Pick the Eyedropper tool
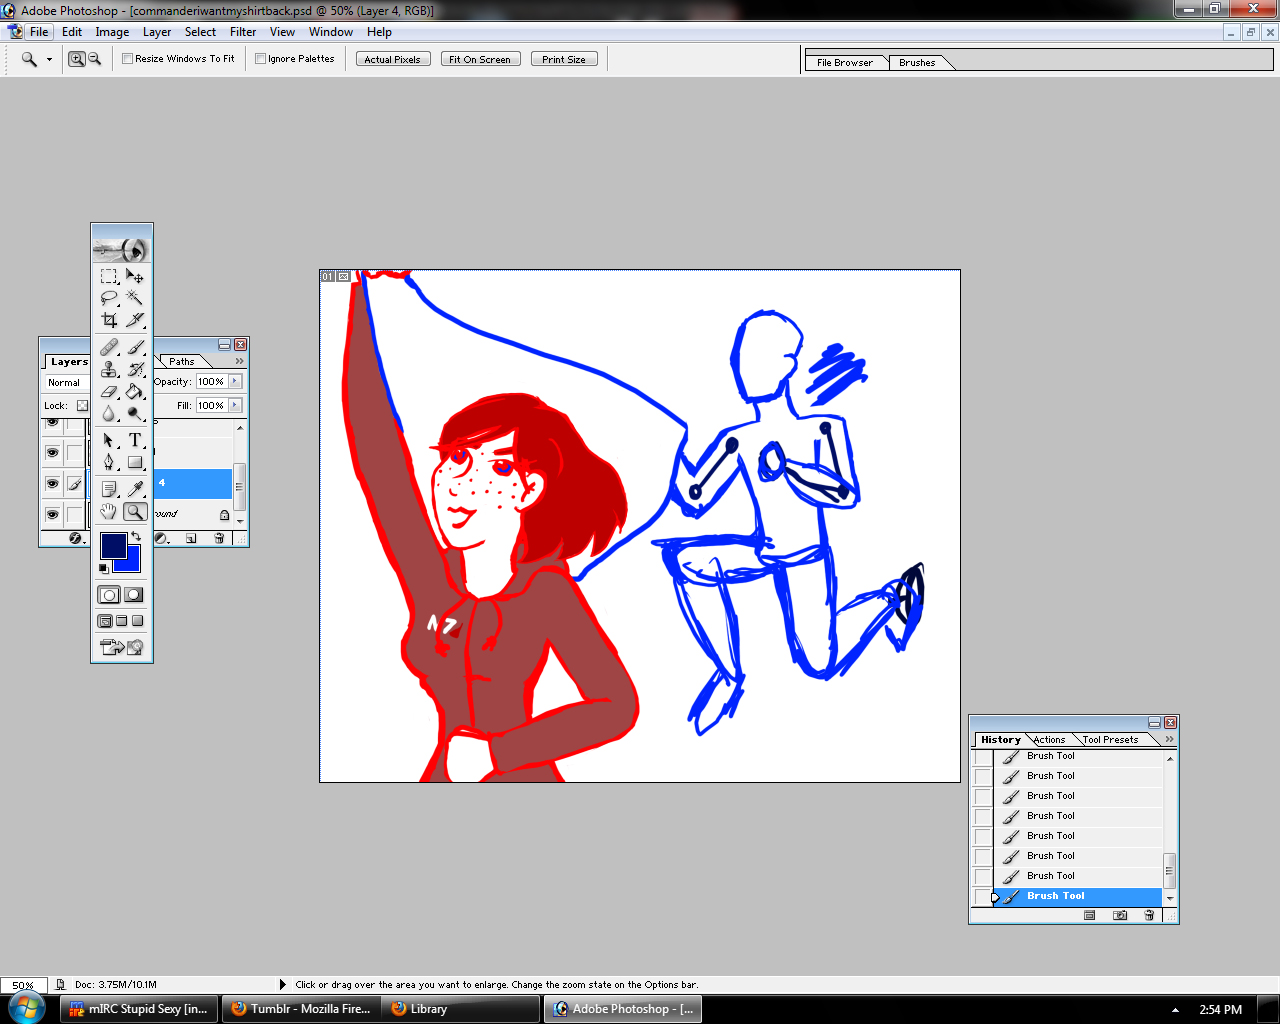Screen dimensions: 1280x1024 pos(135,489)
